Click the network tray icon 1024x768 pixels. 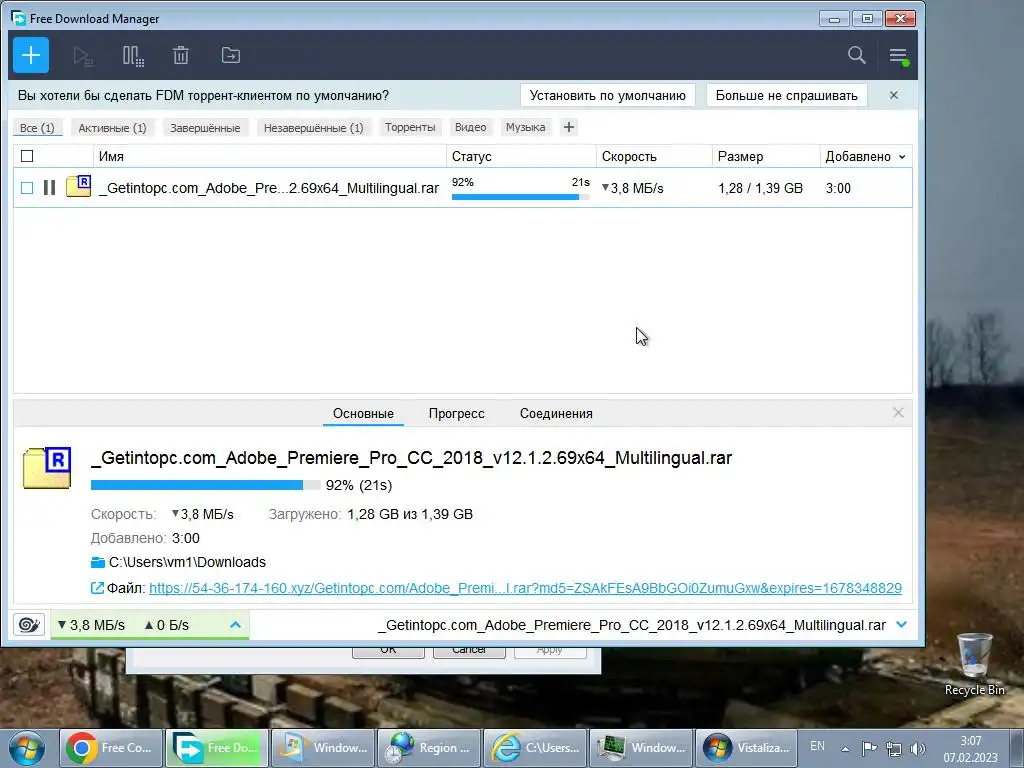[893, 748]
